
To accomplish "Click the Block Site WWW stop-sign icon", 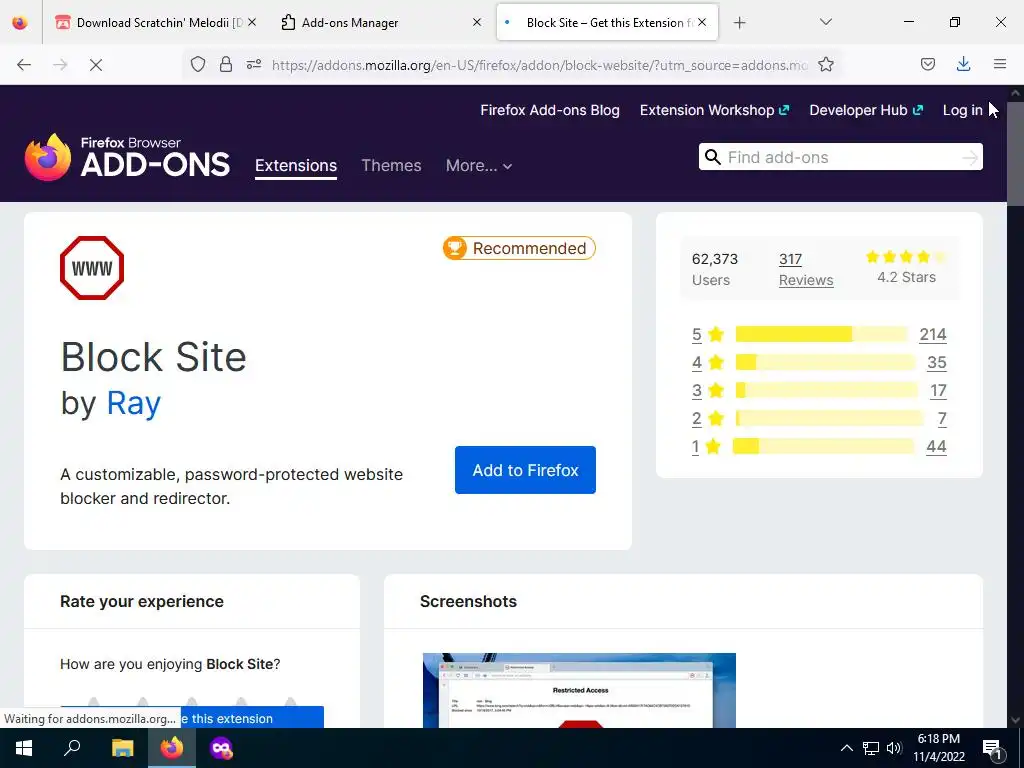I will [x=91, y=268].
